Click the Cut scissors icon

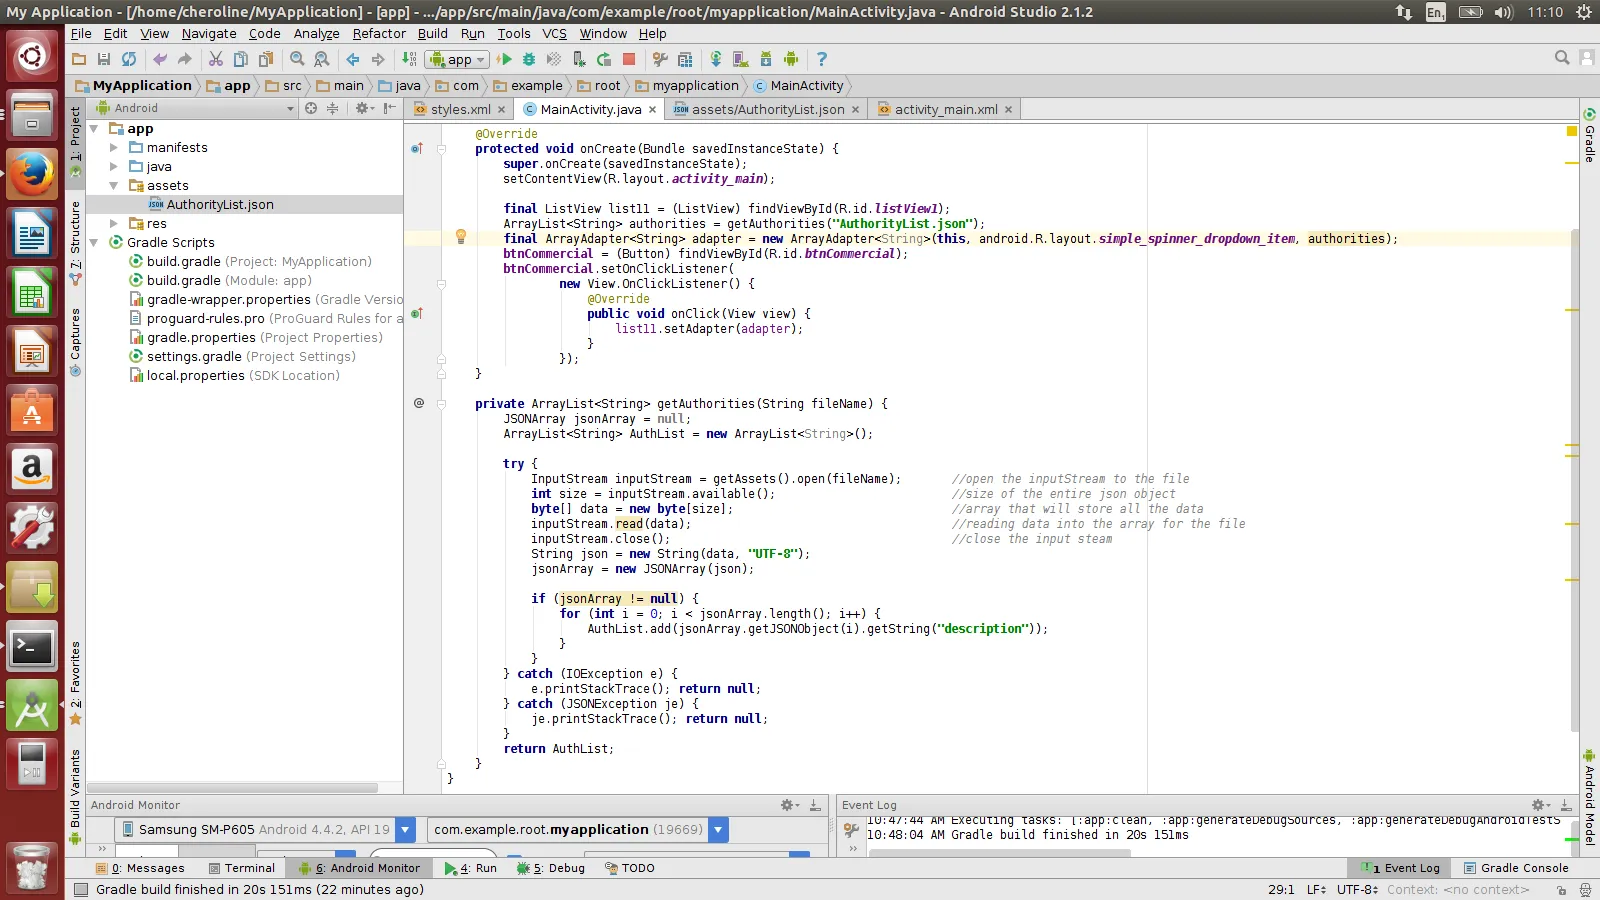tap(216, 60)
